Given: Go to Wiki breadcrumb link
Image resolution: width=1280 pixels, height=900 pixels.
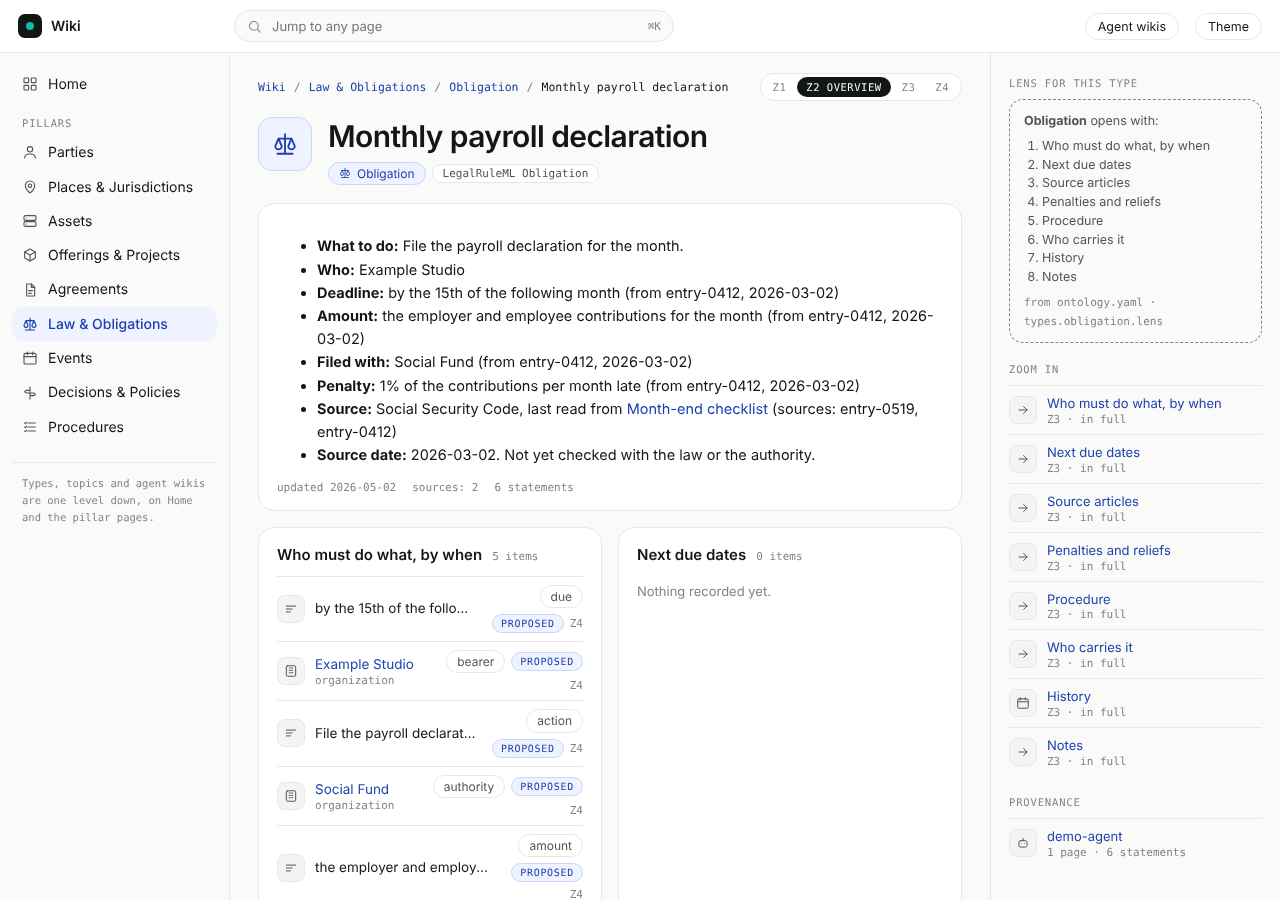Looking at the screenshot, I should tap(271, 87).
